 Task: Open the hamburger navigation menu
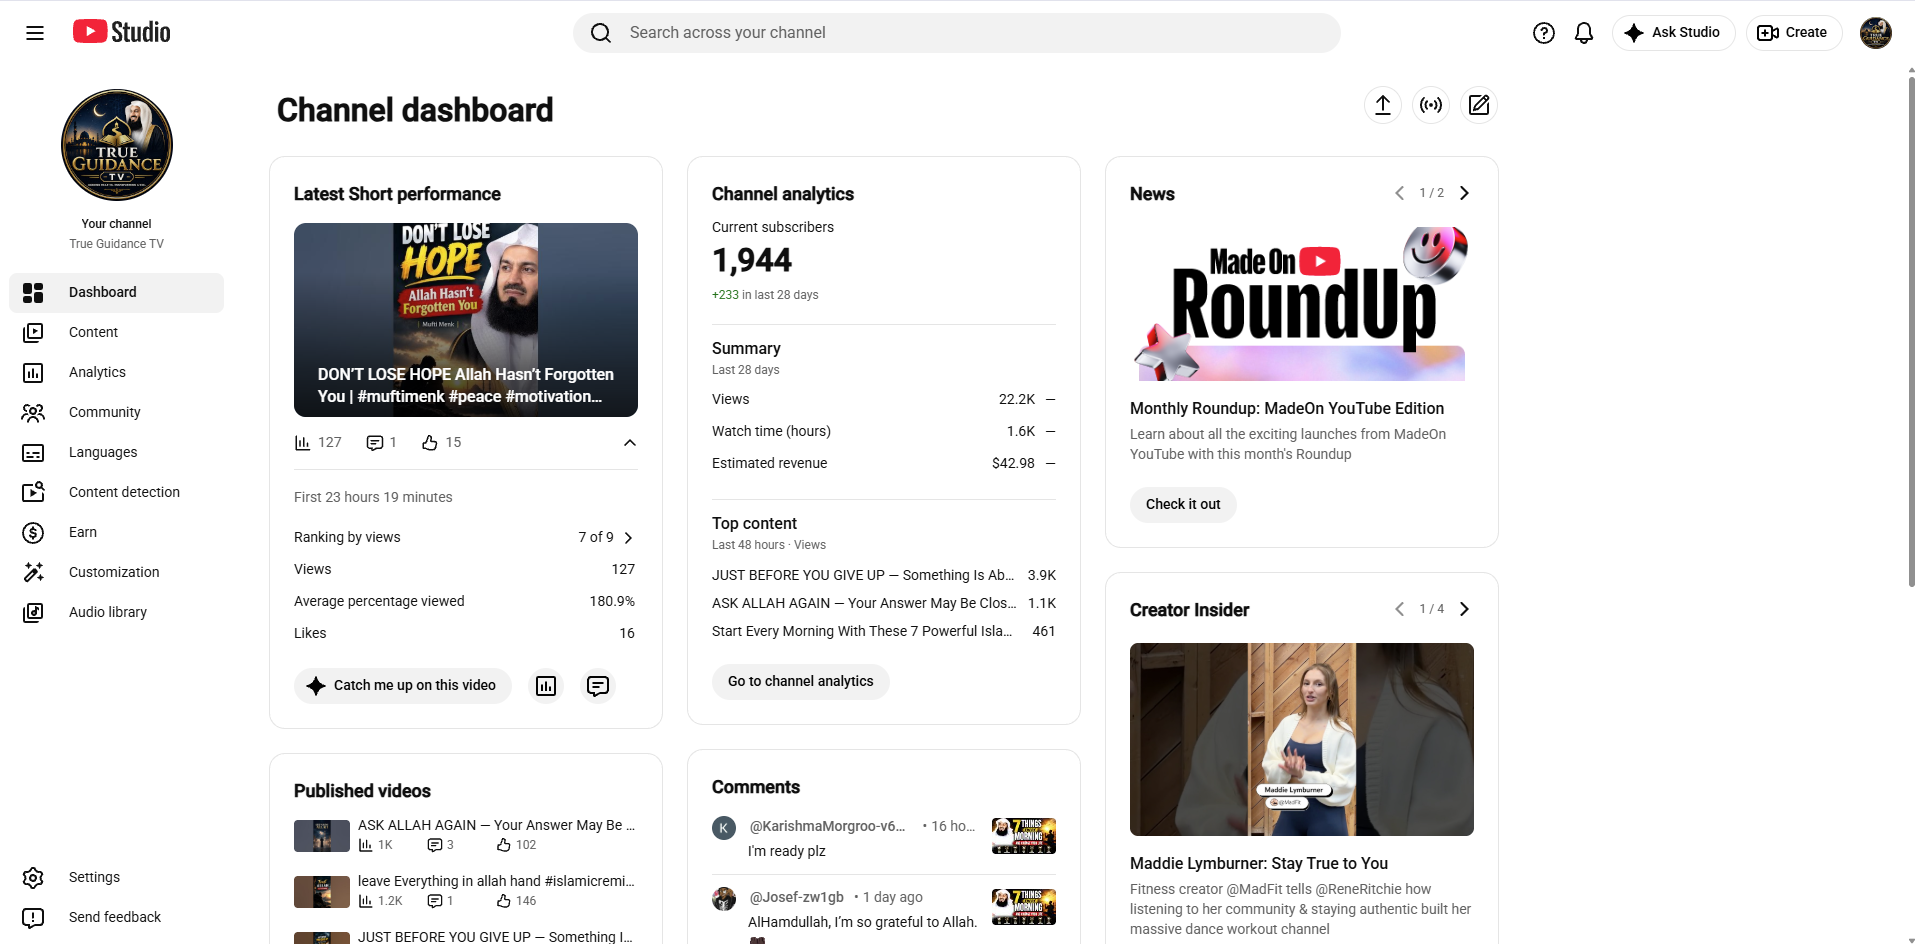pos(35,33)
